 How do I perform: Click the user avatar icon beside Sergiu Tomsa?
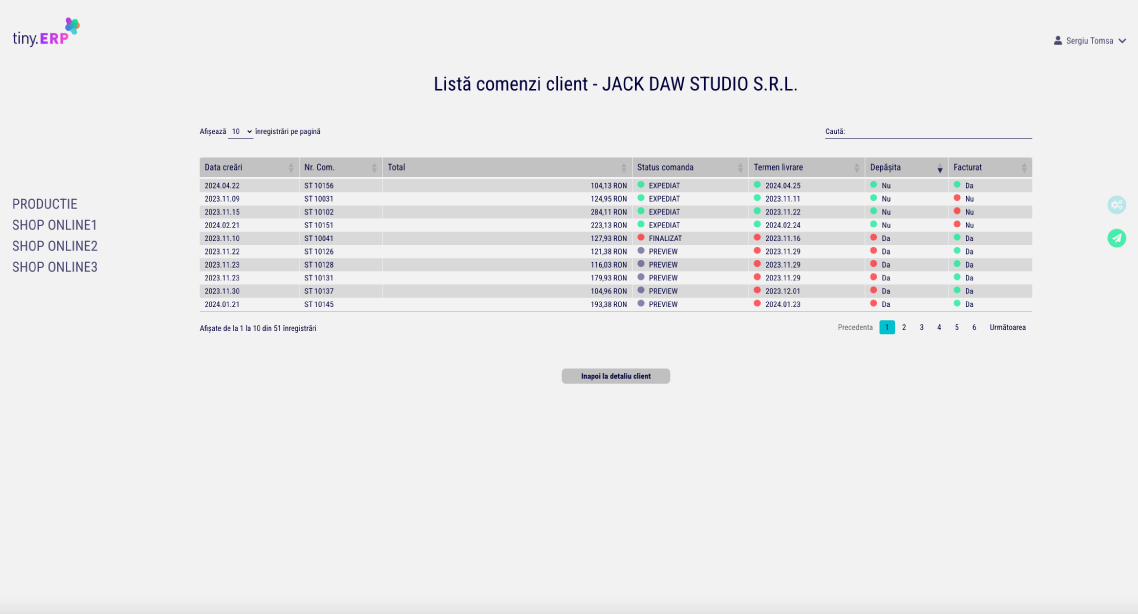pos(1057,41)
